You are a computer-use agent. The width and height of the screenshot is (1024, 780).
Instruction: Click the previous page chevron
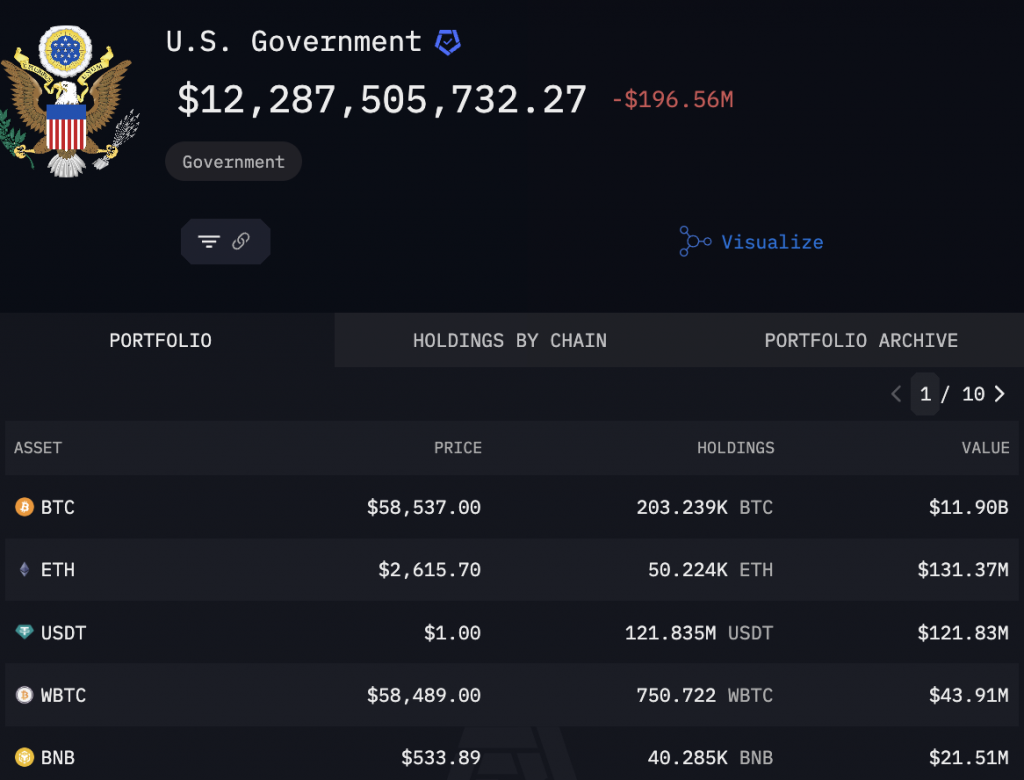[x=896, y=394]
